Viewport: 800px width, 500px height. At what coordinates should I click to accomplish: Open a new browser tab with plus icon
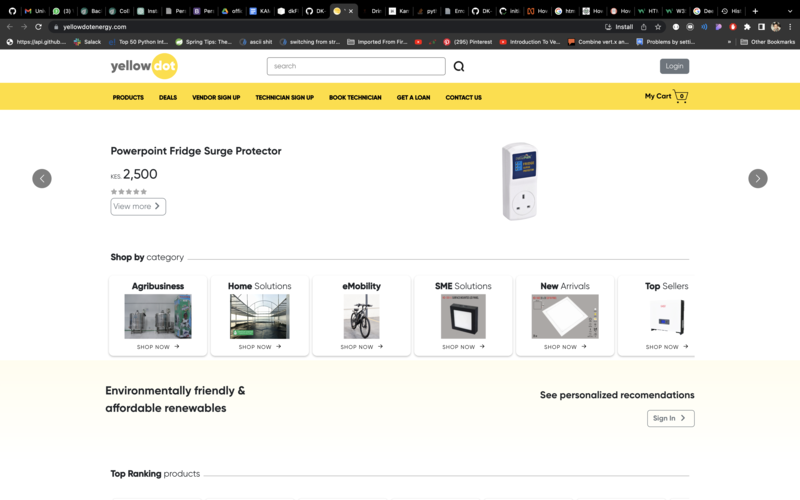[x=755, y=10]
